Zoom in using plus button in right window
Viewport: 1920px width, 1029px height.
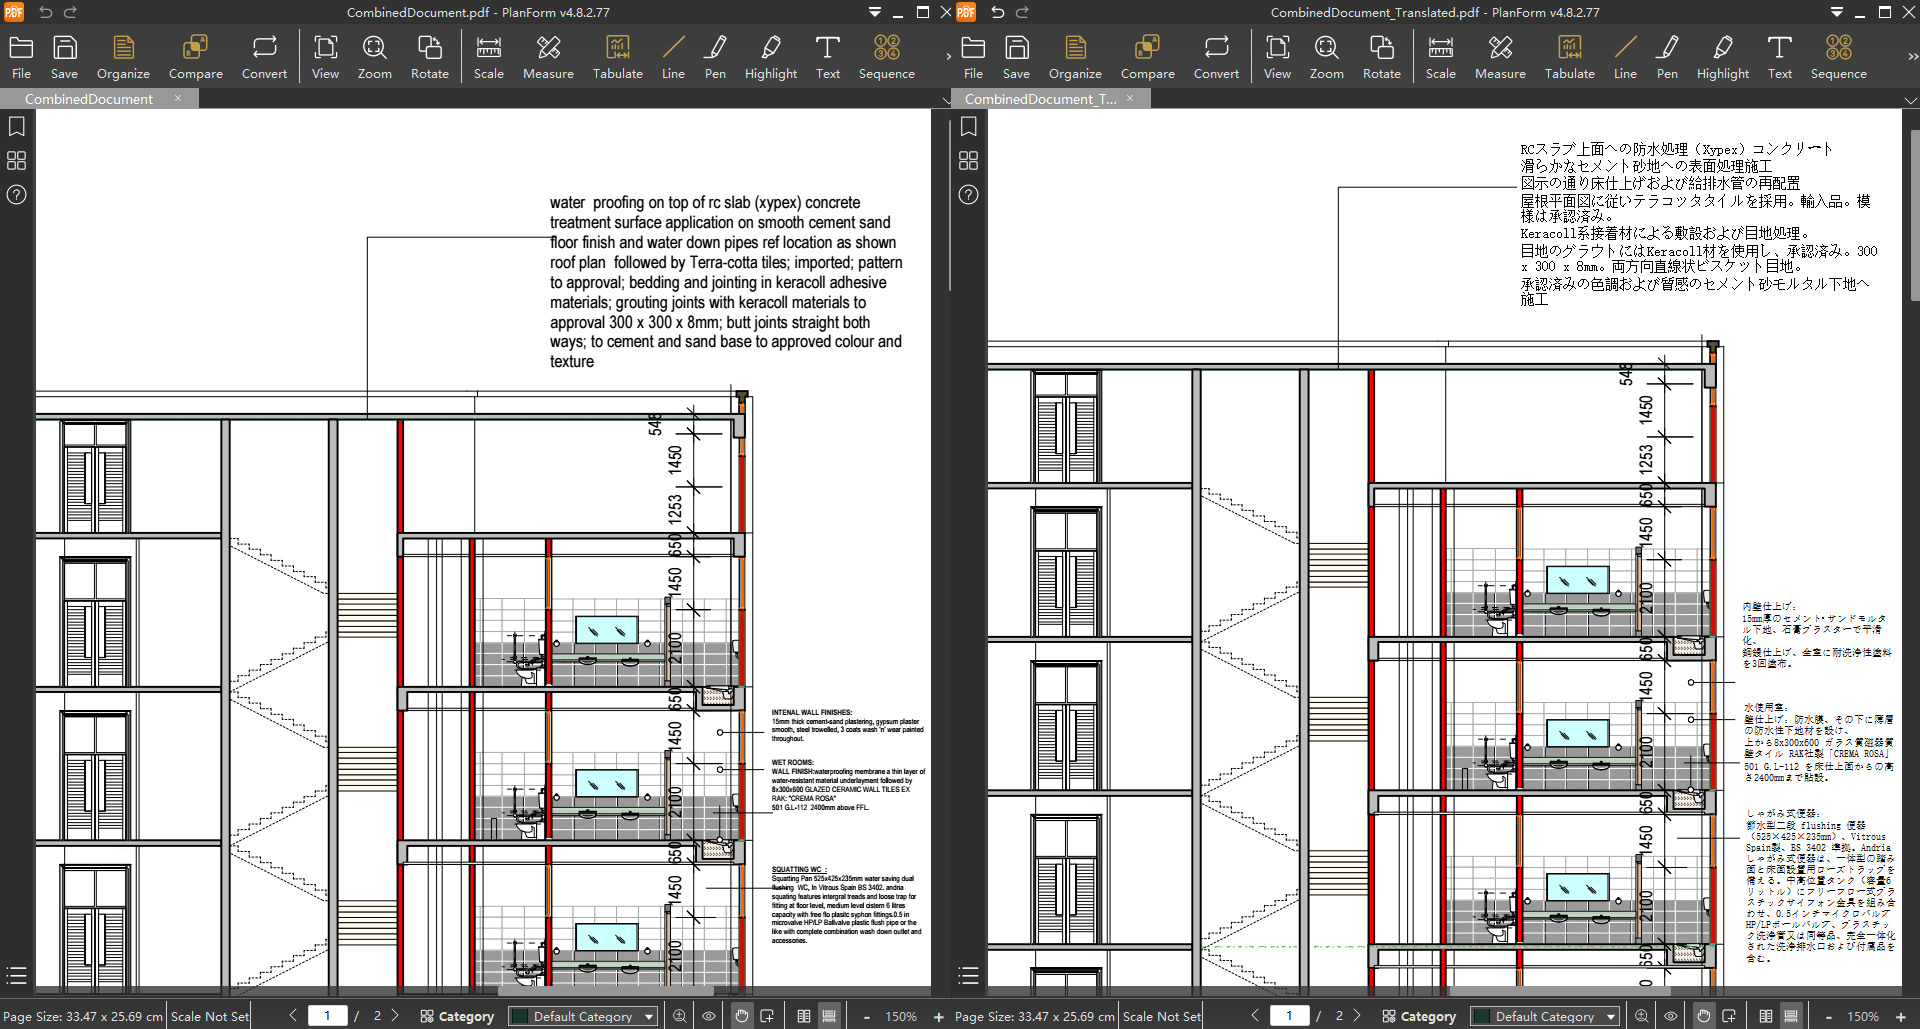[1900, 1016]
